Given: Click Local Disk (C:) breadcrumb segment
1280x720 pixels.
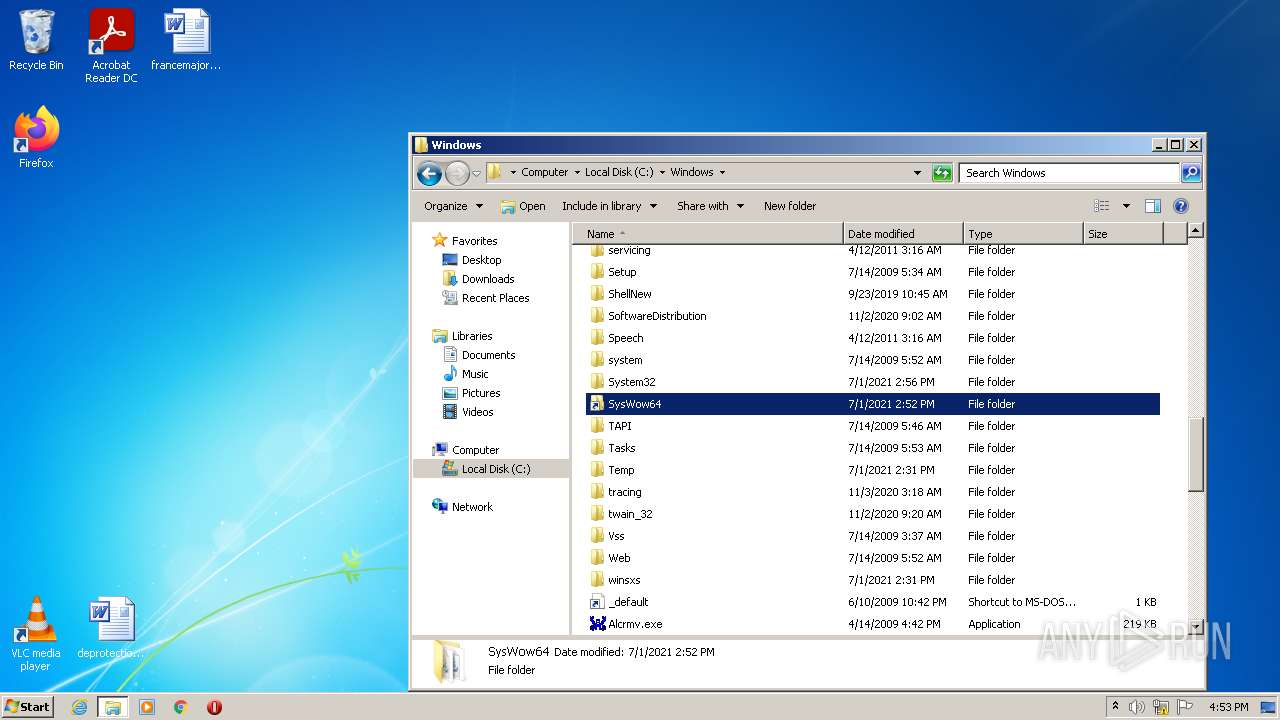Looking at the screenshot, I should coord(619,172).
